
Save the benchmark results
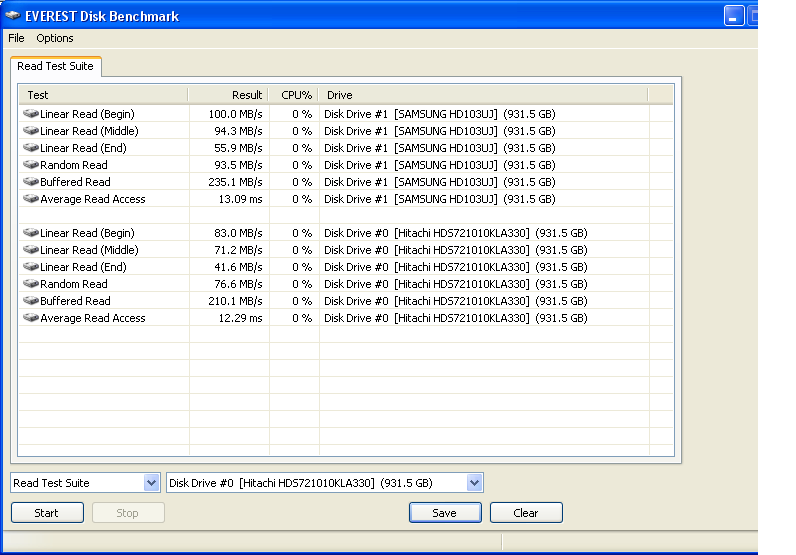pyautogui.click(x=445, y=513)
